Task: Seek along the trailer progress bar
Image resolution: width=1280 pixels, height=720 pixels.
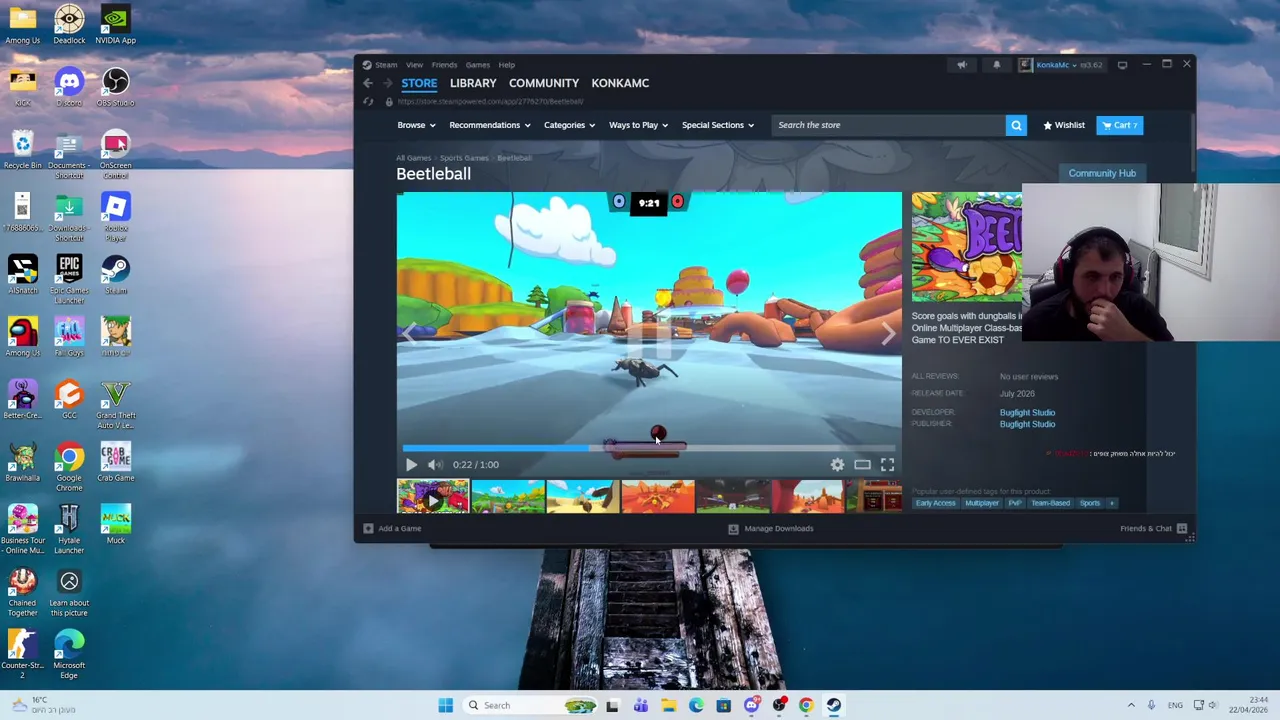Action: tap(649, 448)
